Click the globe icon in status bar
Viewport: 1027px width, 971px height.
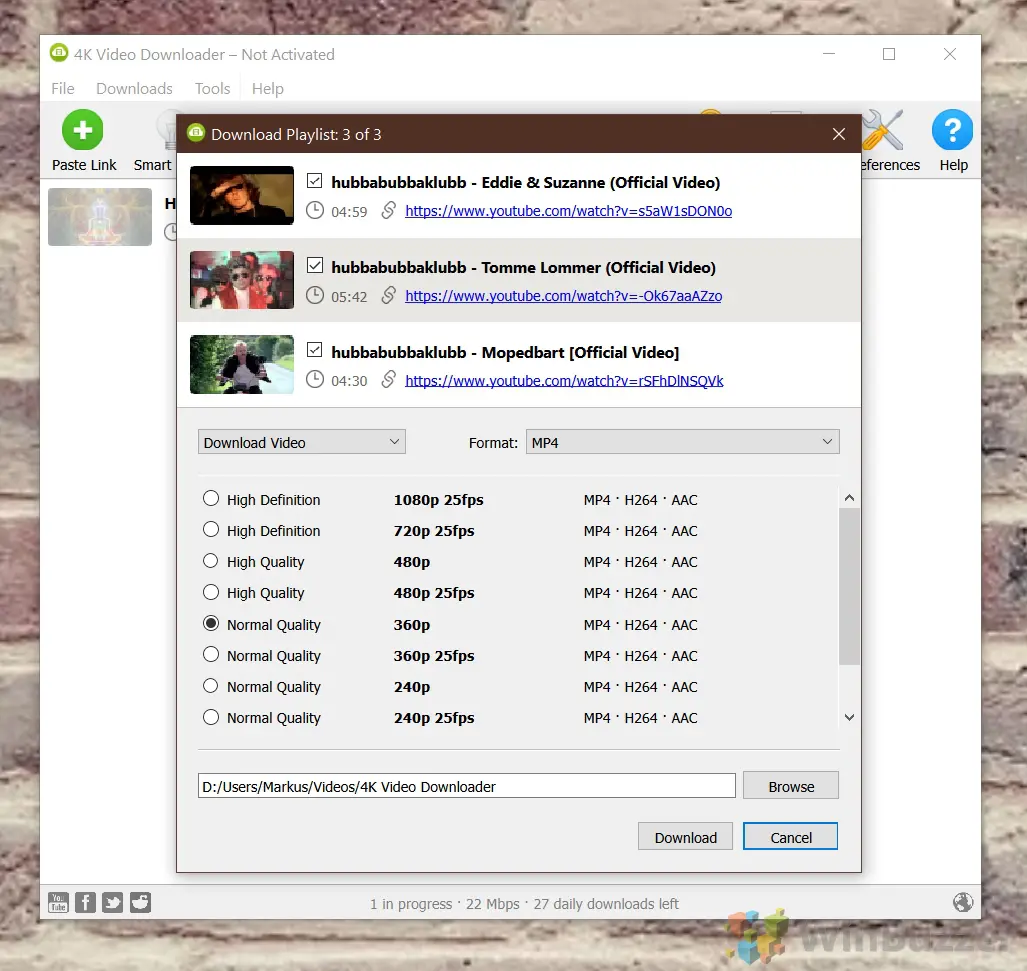[x=963, y=903]
